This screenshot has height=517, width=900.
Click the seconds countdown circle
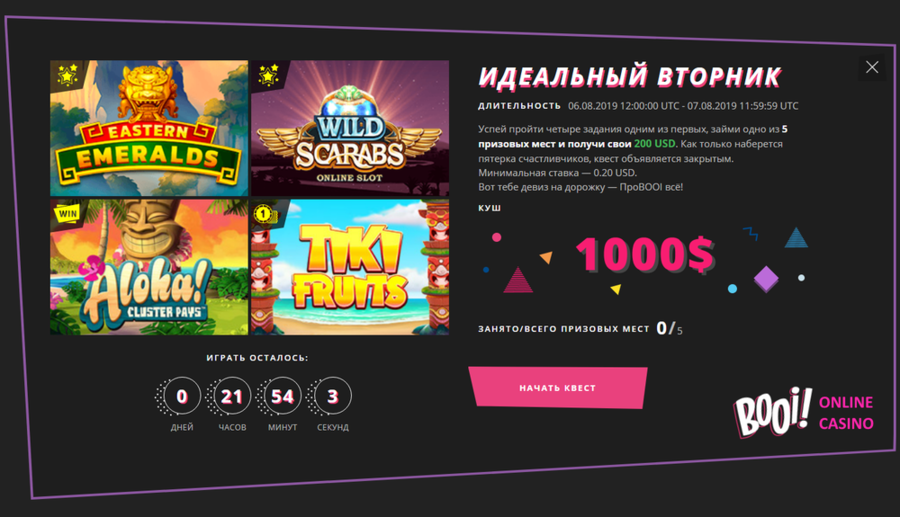(x=333, y=396)
